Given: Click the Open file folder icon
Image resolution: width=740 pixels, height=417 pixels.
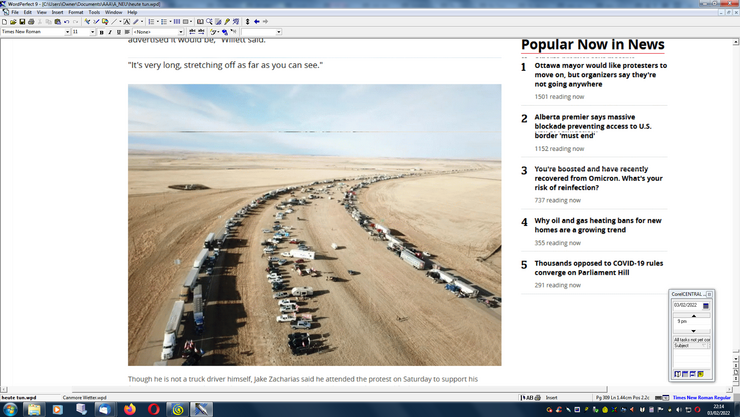Looking at the screenshot, I should click(13, 22).
